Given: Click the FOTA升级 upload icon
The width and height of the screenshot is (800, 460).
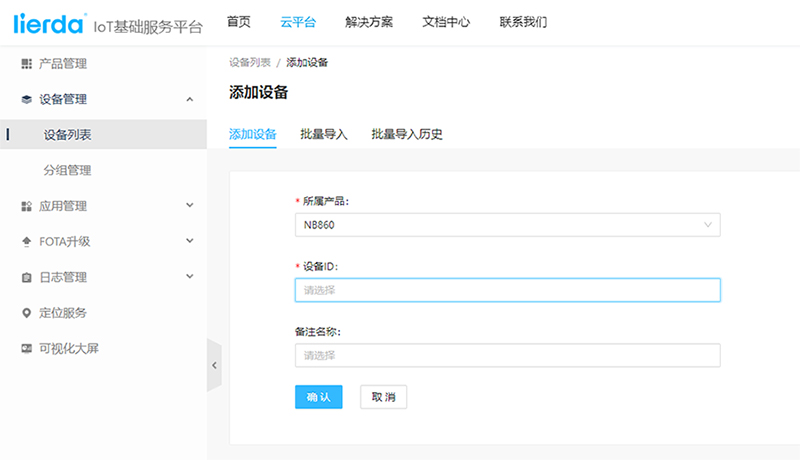Looking at the screenshot, I should pyautogui.click(x=26, y=242).
